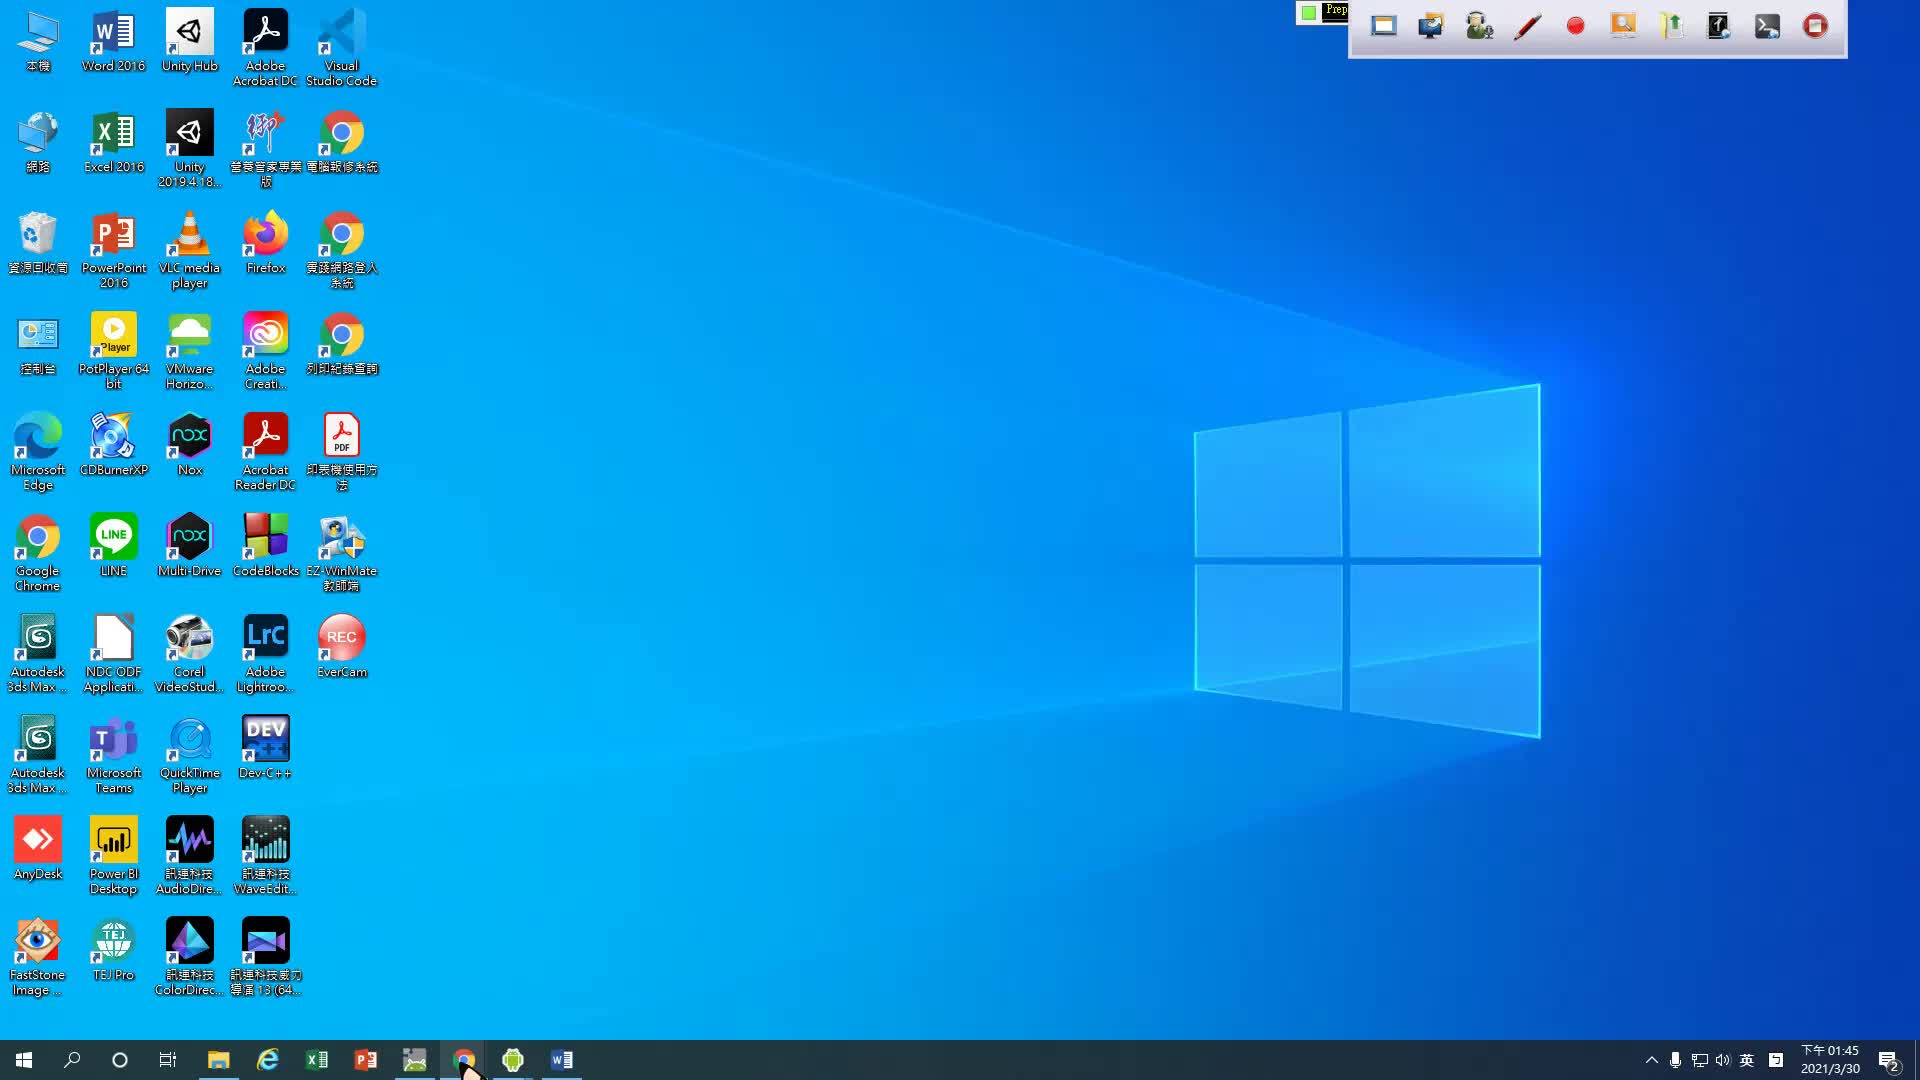This screenshot has width=1920, height=1080.
Task: Open Microsoft Edge desktop icon
Action: tap(38, 453)
